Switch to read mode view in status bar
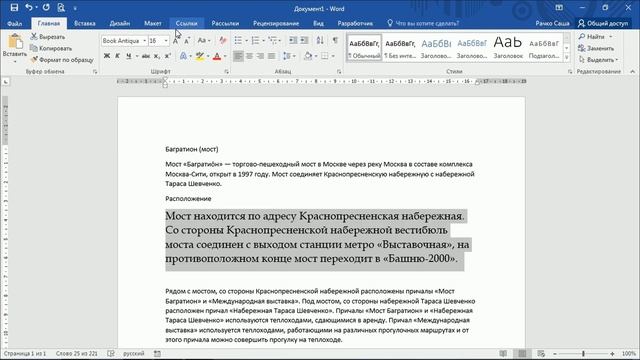Viewport: 640px width, 360px height. pyautogui.click(x=503, y=353)
